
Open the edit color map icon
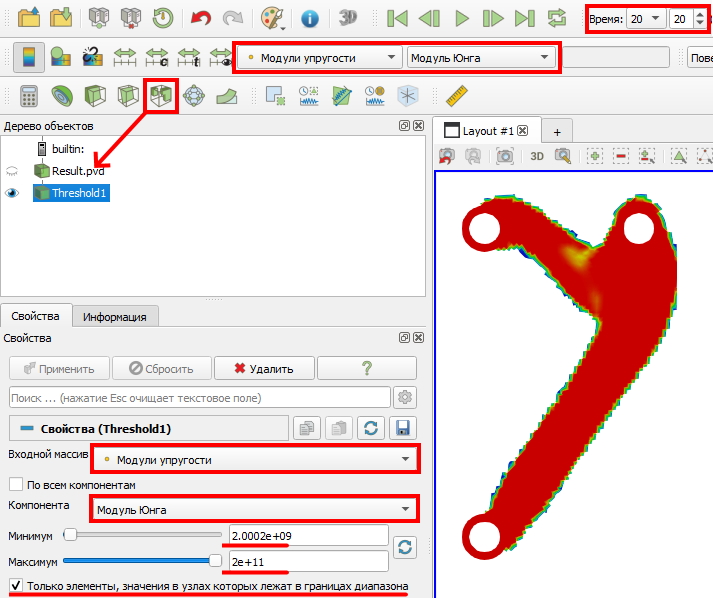(x=61, y=57)
